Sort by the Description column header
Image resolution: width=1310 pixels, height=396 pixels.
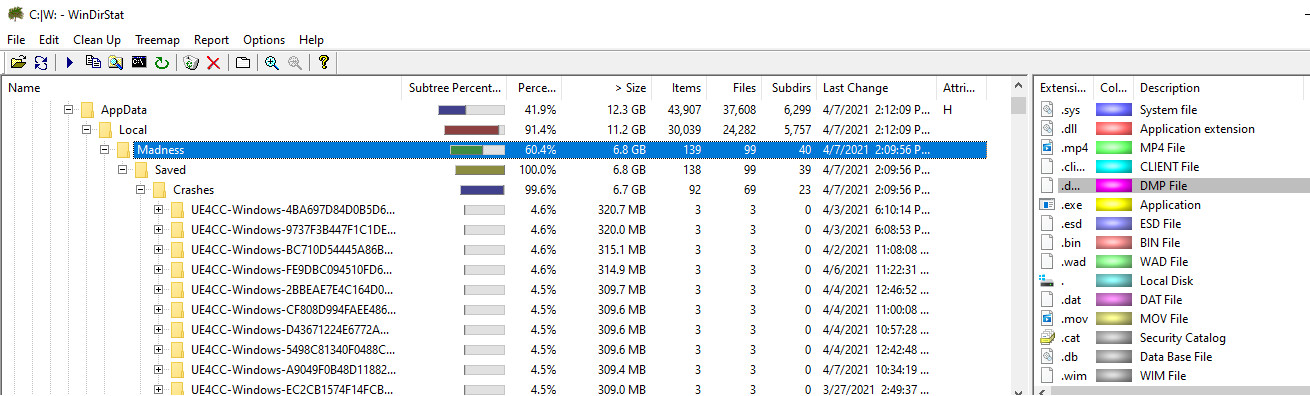(x=1220, y=88)
